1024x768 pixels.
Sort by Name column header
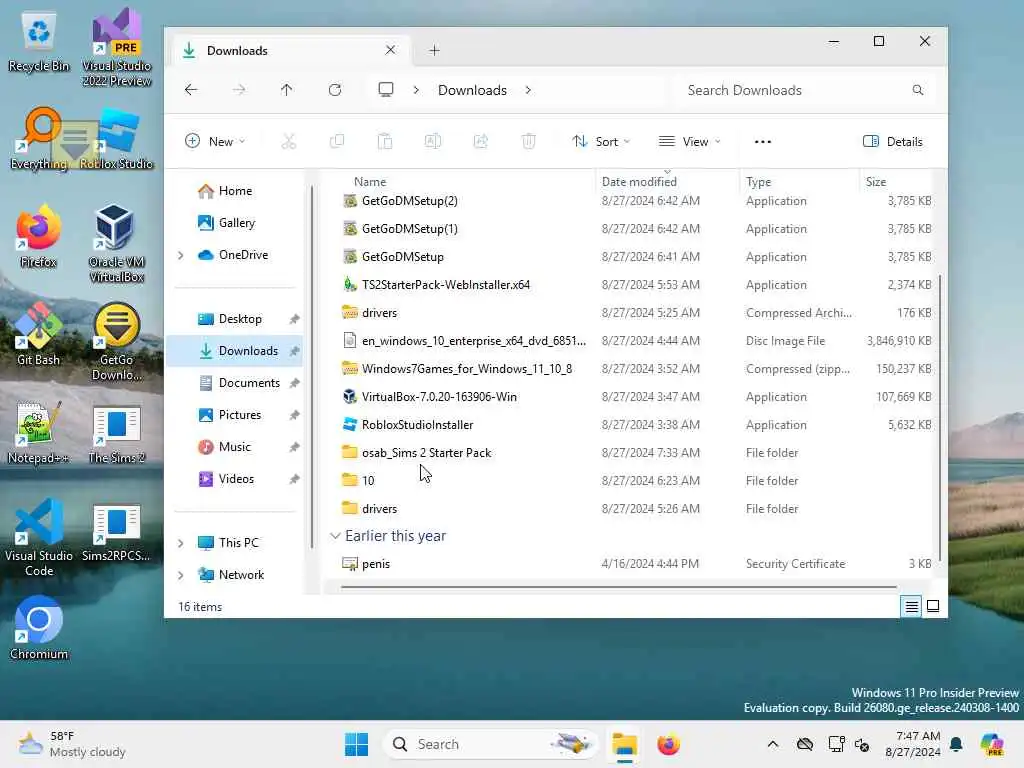[x=370, y=182]
